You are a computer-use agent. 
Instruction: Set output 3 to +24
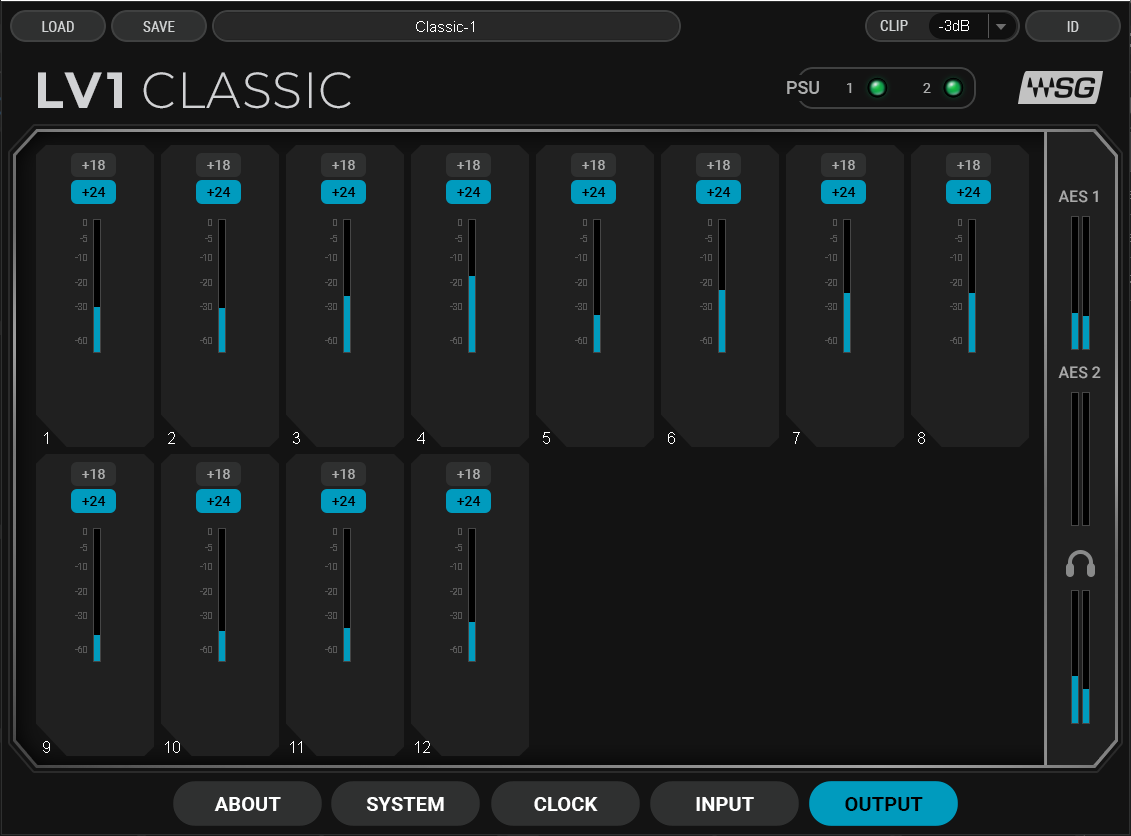pyautogui.click(x=343, y=193)
